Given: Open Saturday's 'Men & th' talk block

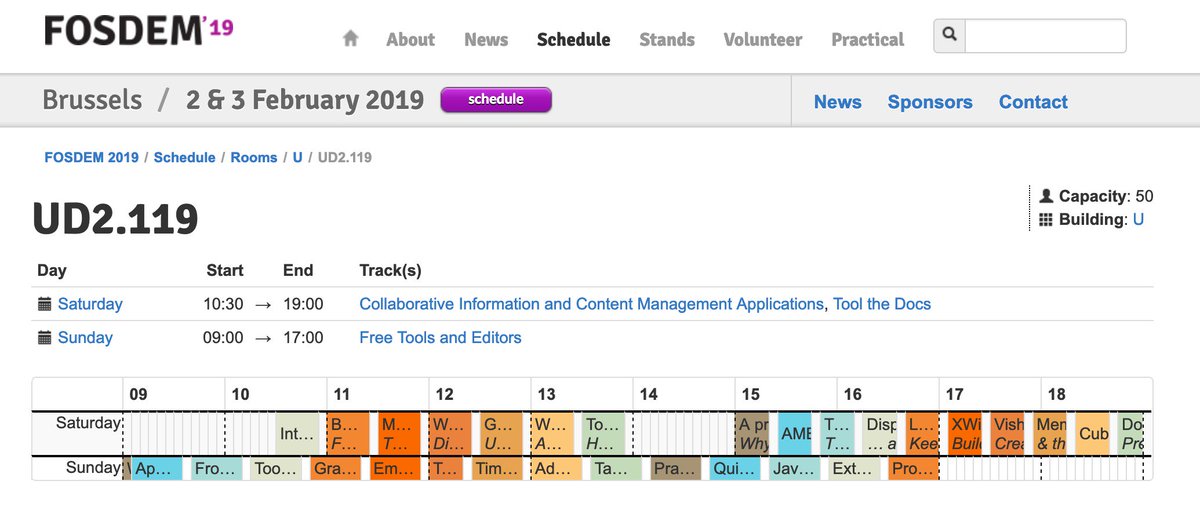Looking at the screenshot, I should point(1050,434).
